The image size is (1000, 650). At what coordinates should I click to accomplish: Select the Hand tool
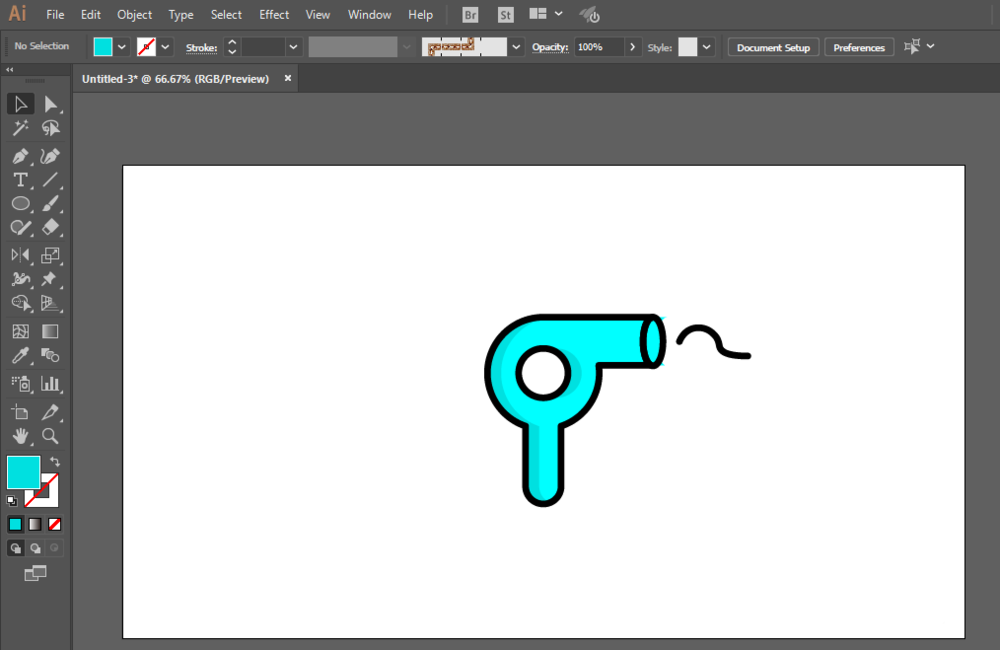[x=20, y=436]
